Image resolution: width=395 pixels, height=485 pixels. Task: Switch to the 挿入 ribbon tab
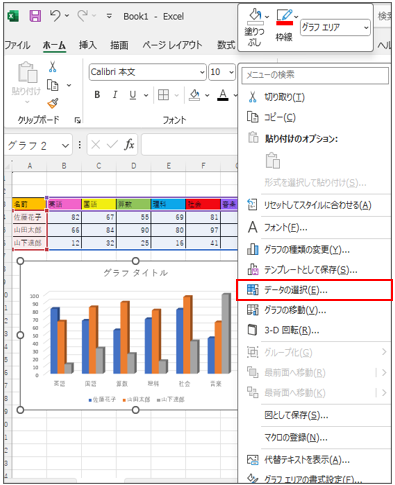[x=88, y=45]
